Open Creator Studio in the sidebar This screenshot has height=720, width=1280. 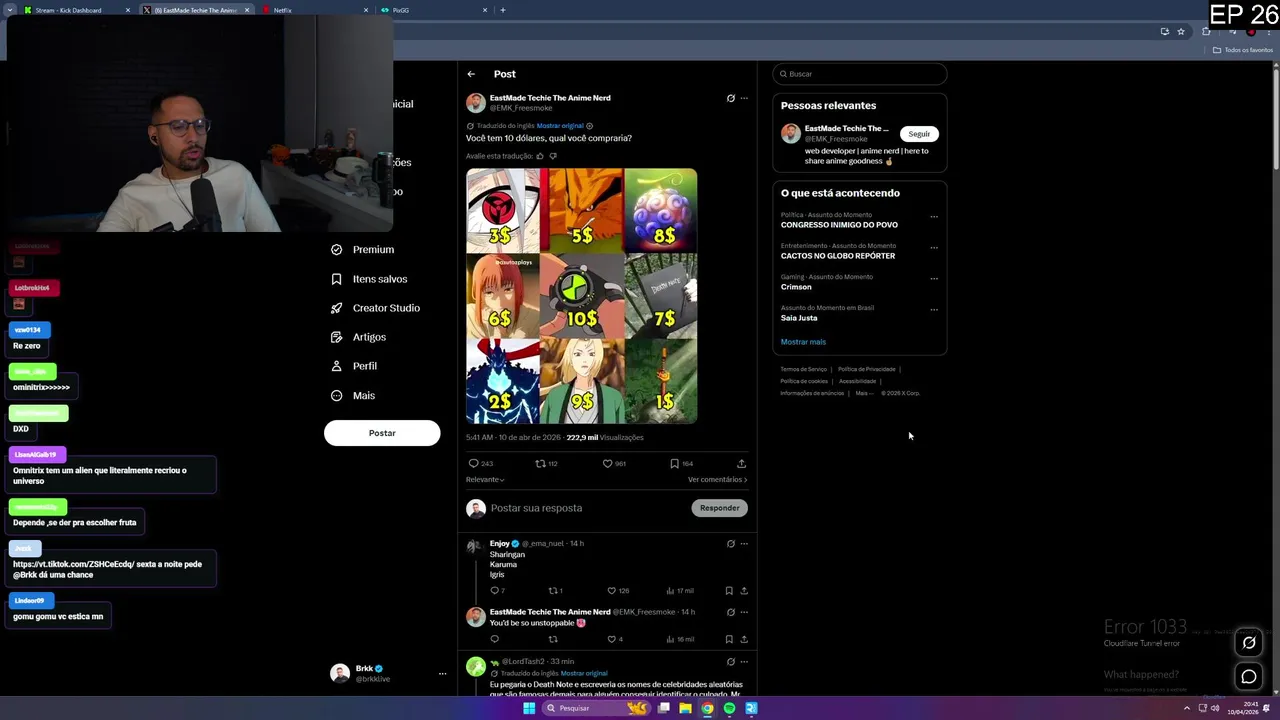(x=375, y=308)
